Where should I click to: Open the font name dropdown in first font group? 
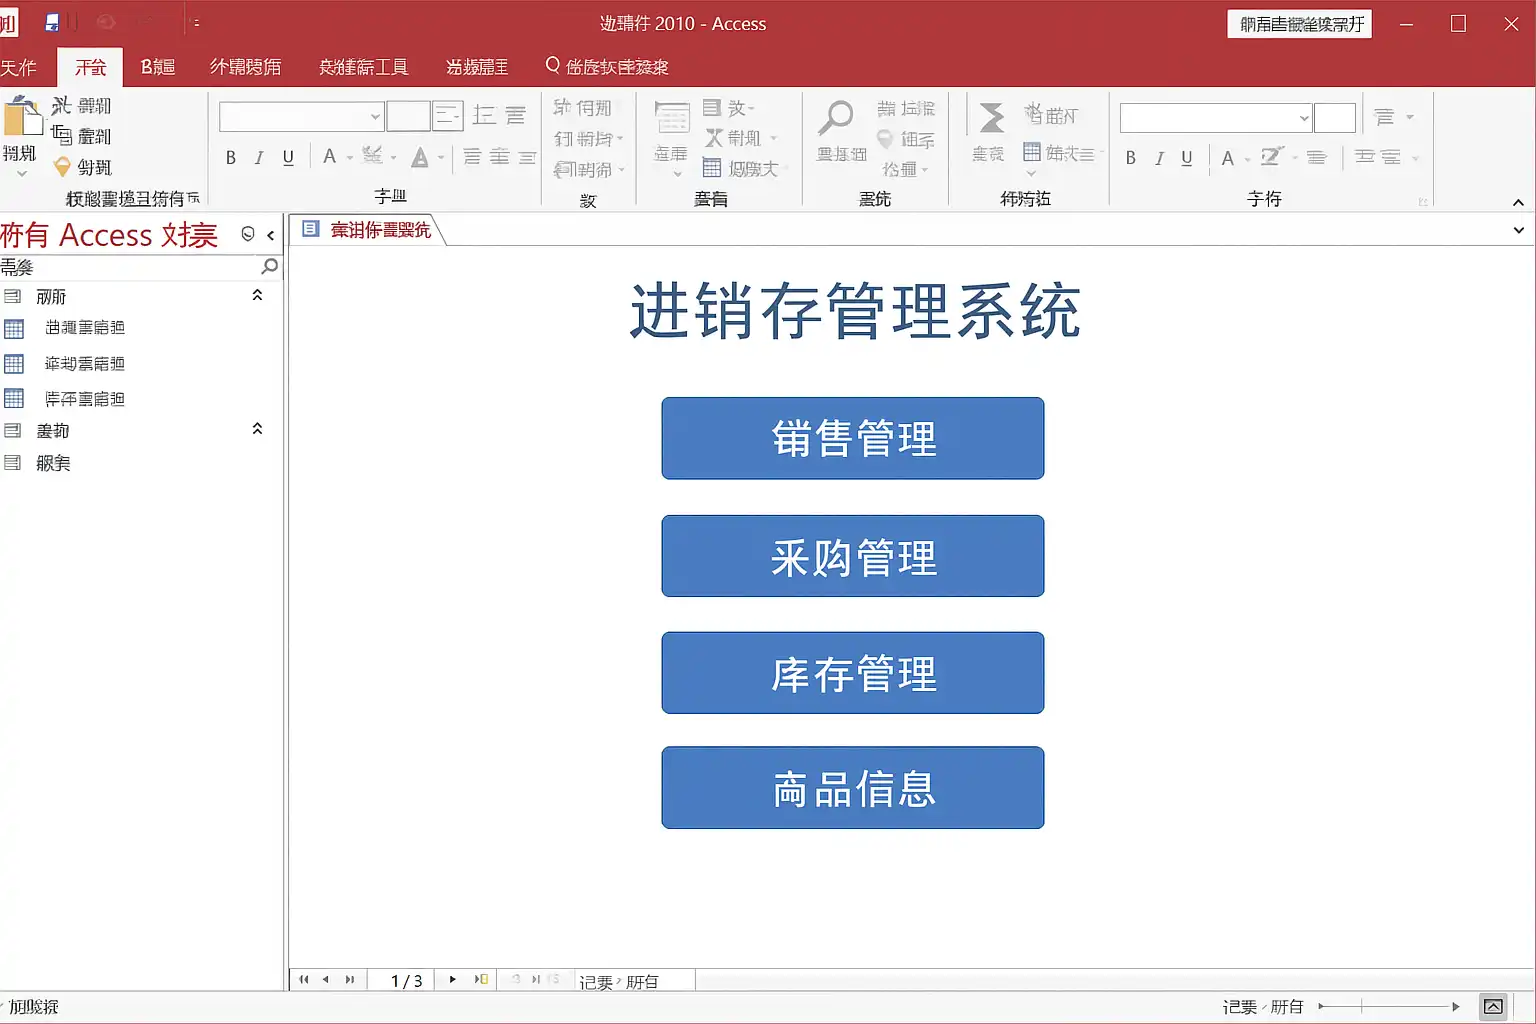coord(375,117)
